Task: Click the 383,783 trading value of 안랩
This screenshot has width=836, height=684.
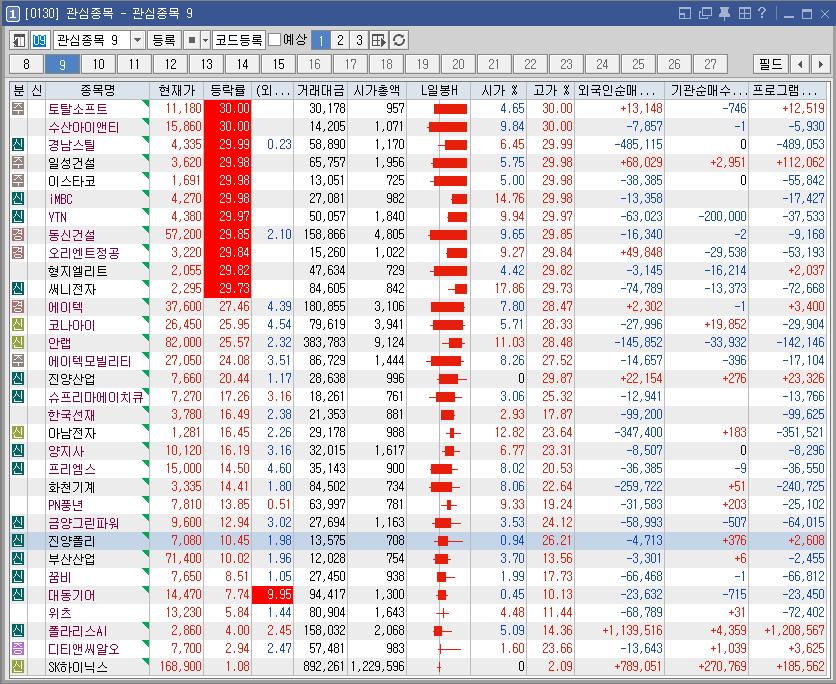Action: coord(324,342)
